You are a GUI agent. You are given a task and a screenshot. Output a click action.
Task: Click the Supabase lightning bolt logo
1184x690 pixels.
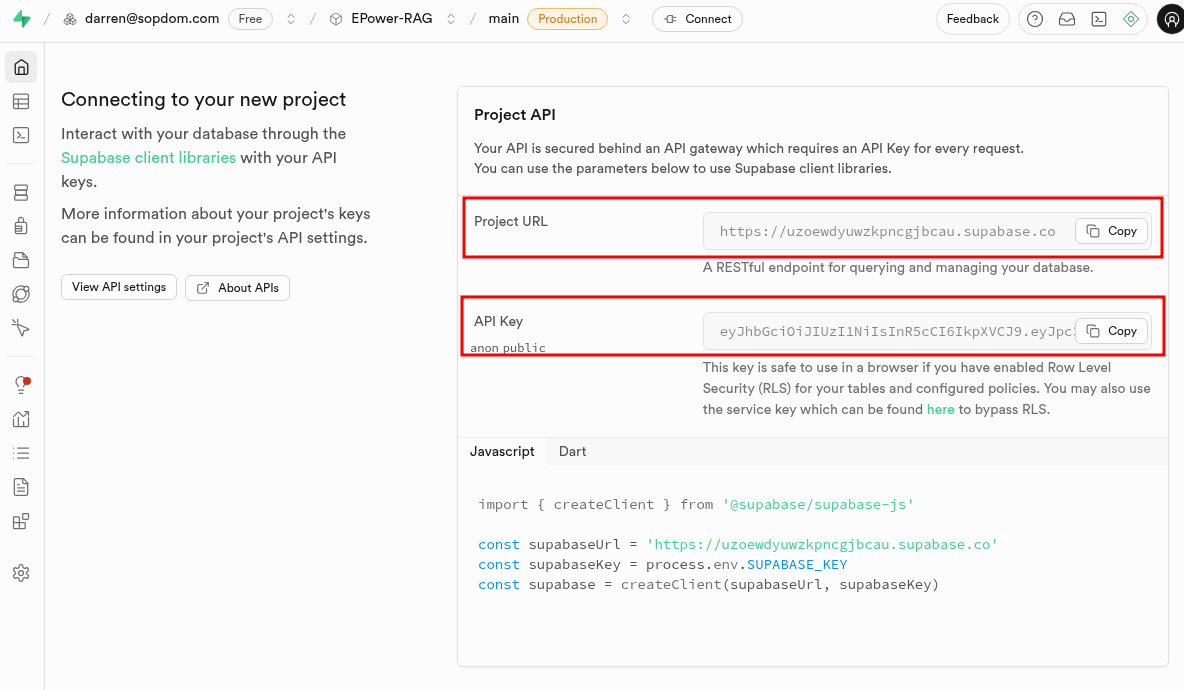22,19
